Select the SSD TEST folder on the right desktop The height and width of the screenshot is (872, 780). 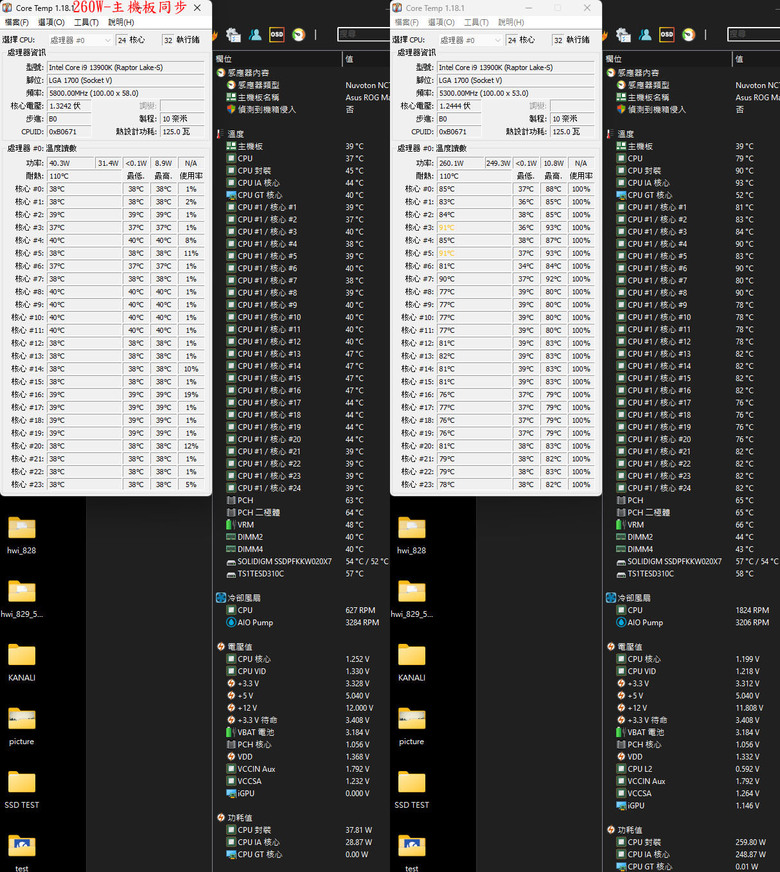click(411, 790)
